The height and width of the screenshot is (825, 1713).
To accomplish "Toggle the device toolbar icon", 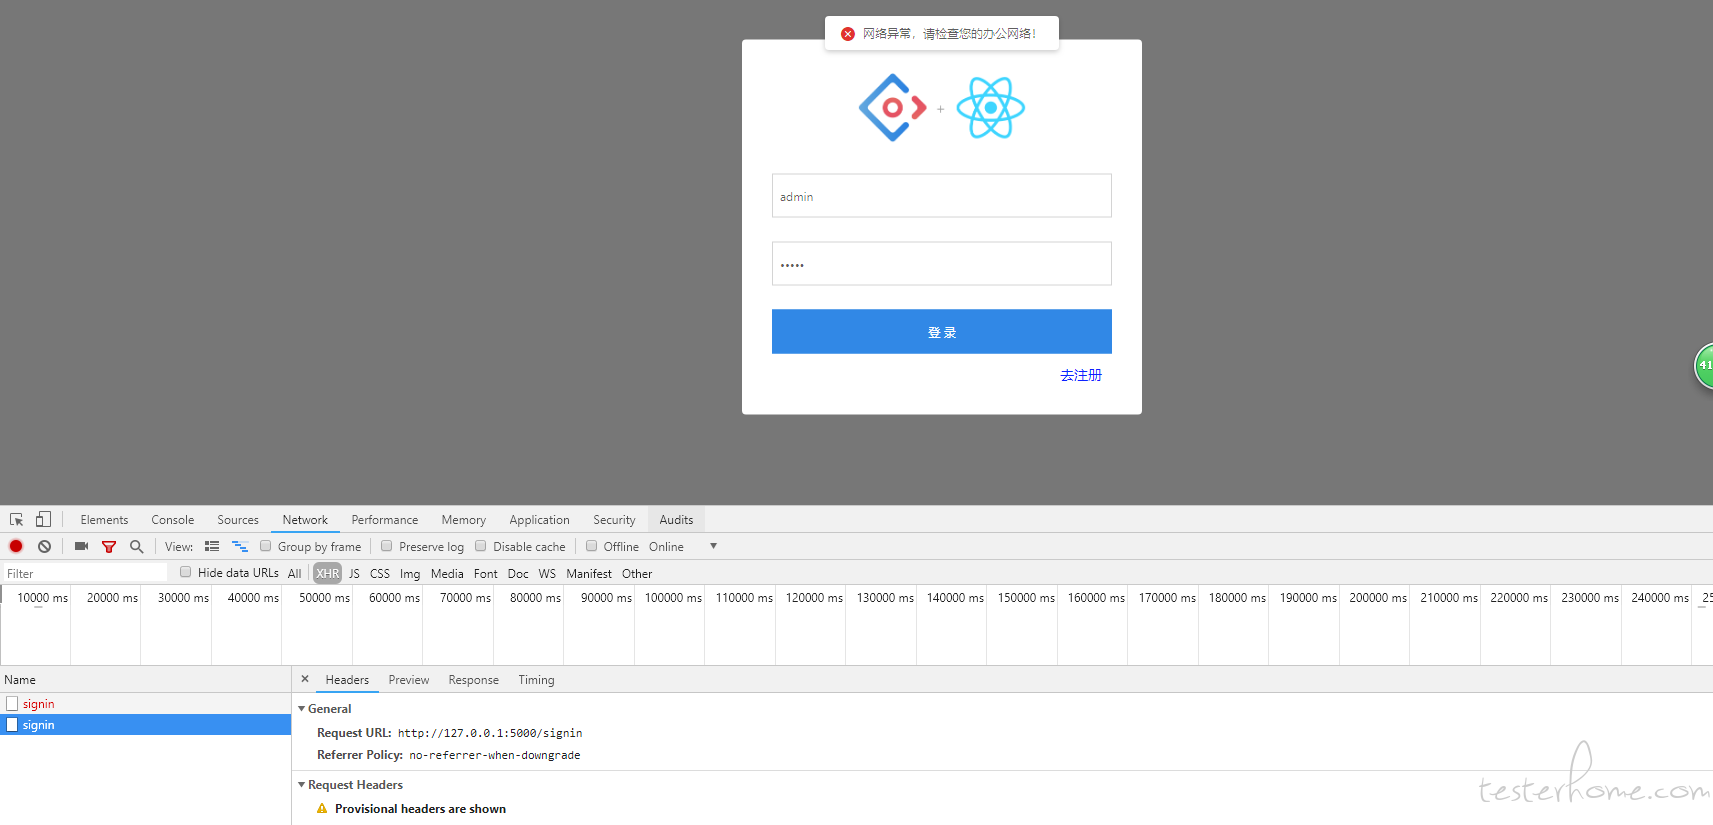I will point(43,519).
